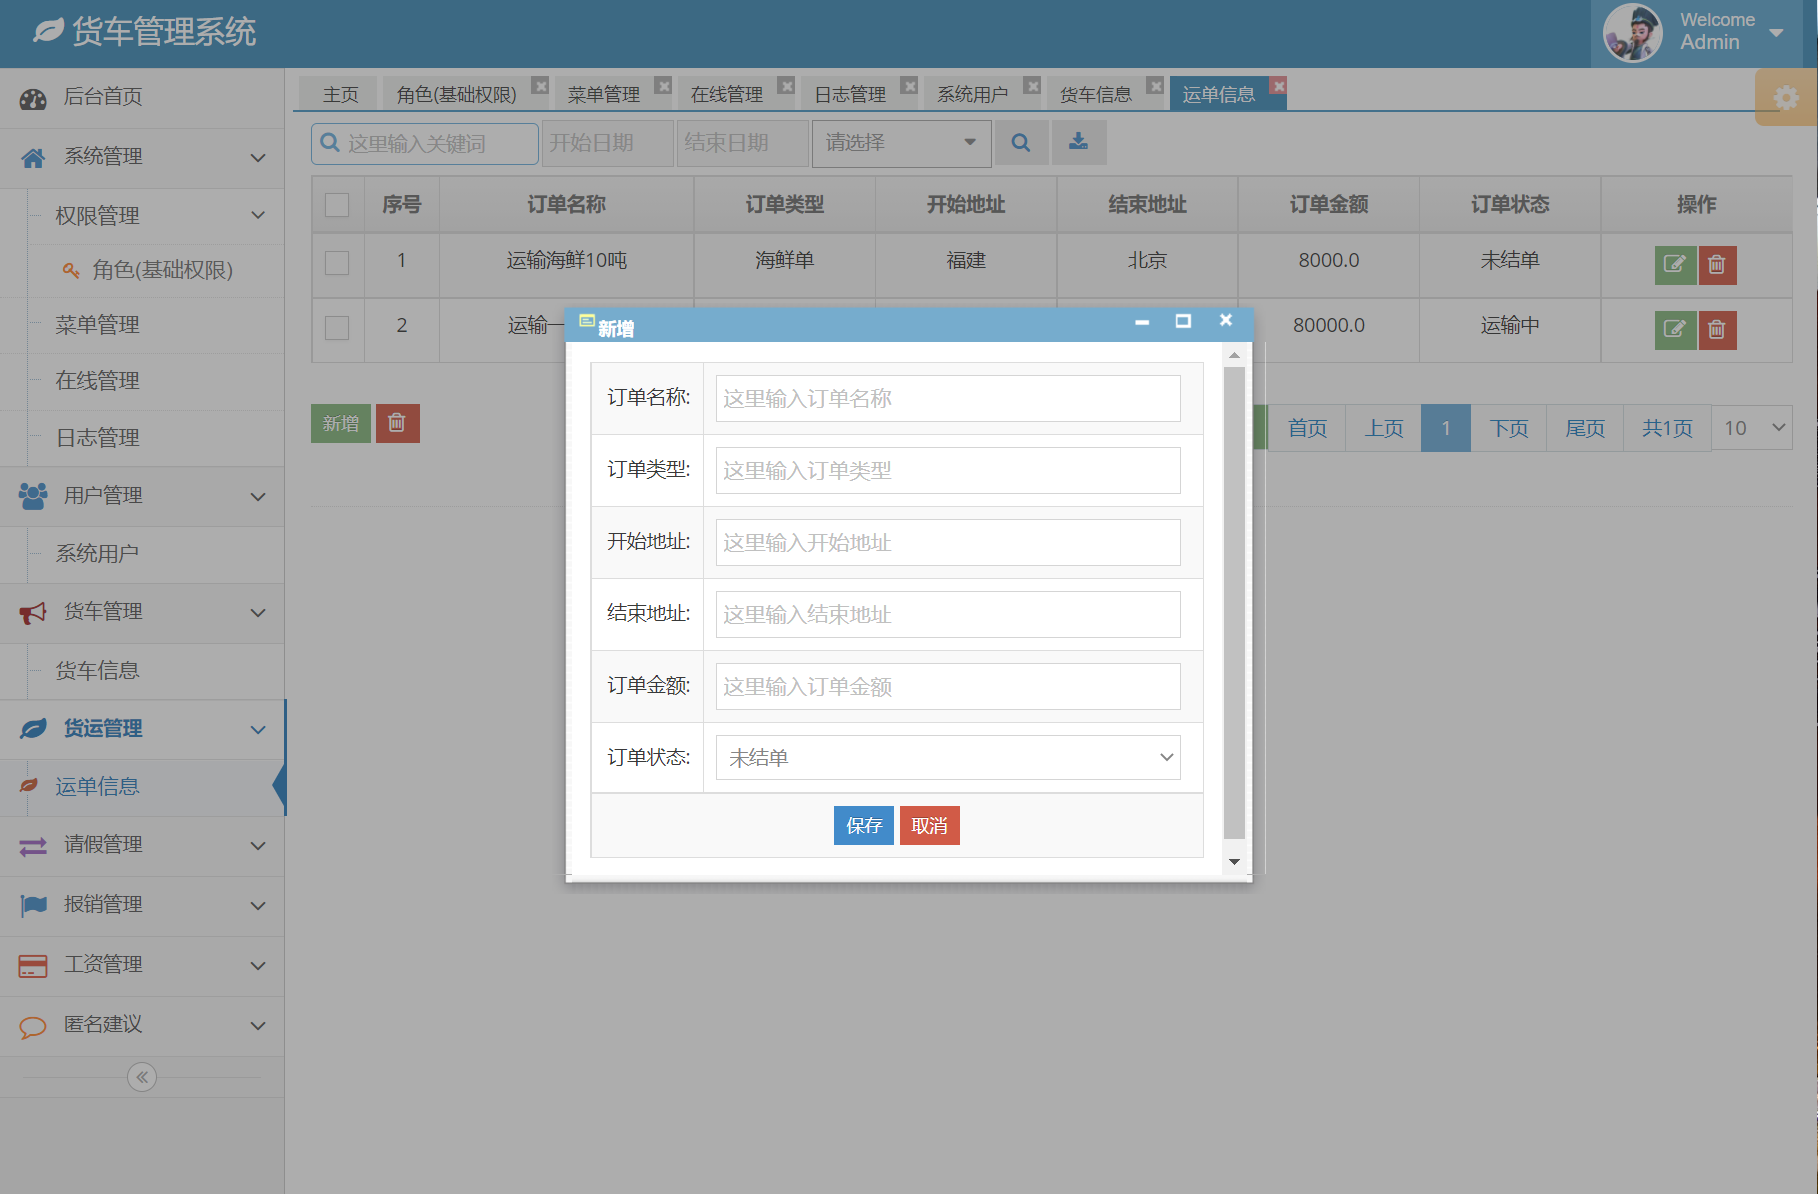The width and height of the screenshot is (1818, 1194).
Task: Toggle the select-all checkbox in table header
Action: click(x=337, y=204)
